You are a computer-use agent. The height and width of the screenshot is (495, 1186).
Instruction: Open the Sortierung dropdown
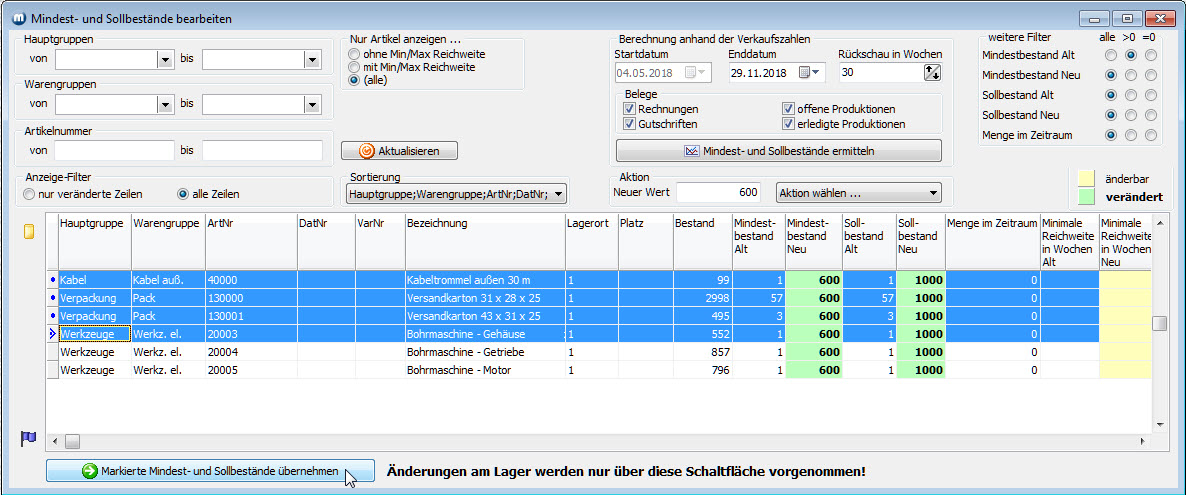tap(557, 194)
